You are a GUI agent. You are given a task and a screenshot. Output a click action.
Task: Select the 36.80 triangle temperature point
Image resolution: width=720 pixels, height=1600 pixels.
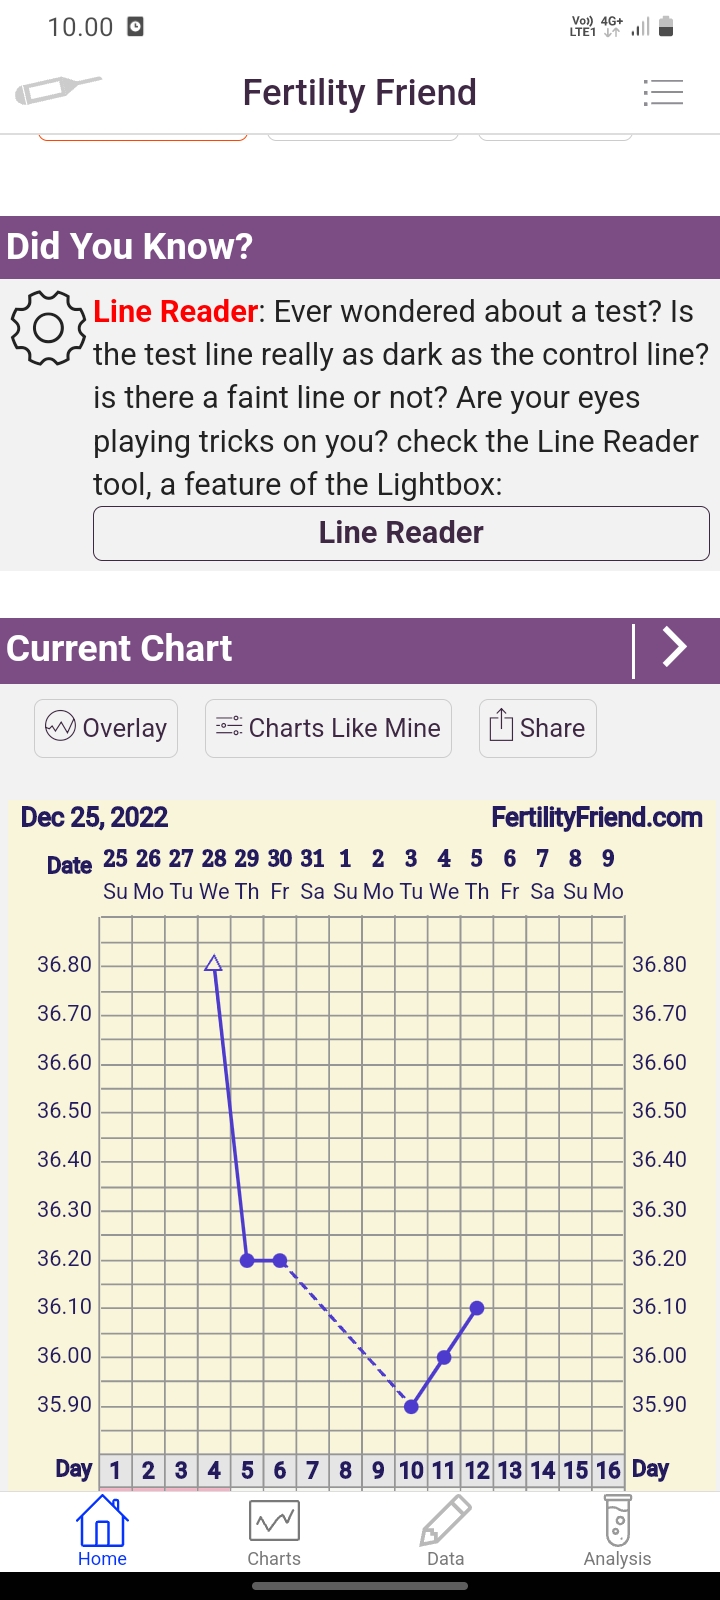[x=213, y=964]
